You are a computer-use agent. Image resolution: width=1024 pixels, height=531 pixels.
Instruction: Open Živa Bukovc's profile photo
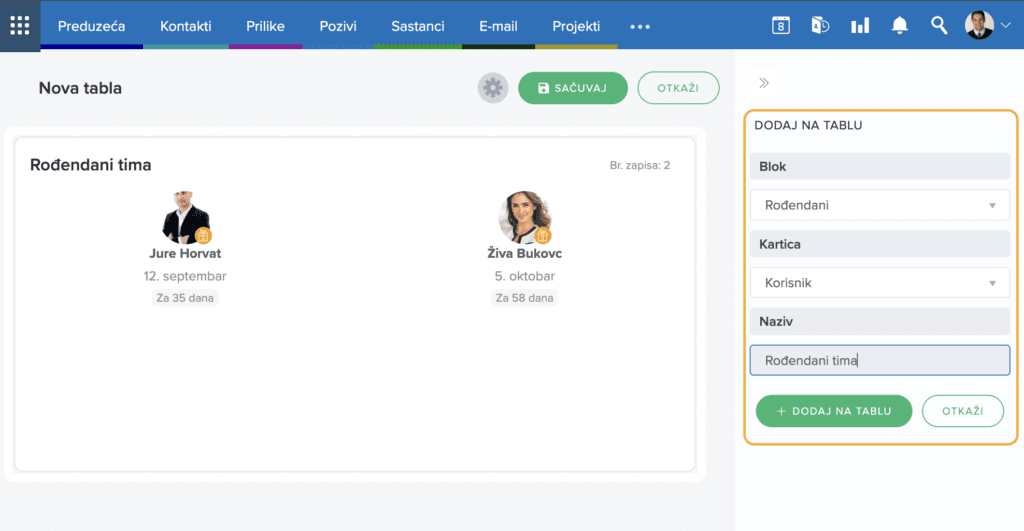pyautogui.click(x=524, y=217)
